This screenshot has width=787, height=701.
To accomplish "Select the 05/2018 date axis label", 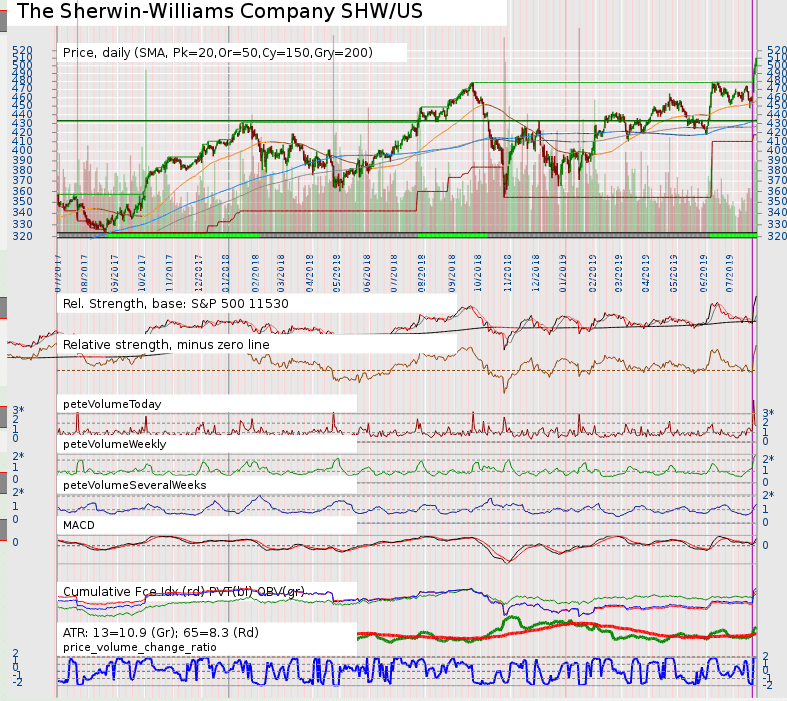I will (336, 273).
